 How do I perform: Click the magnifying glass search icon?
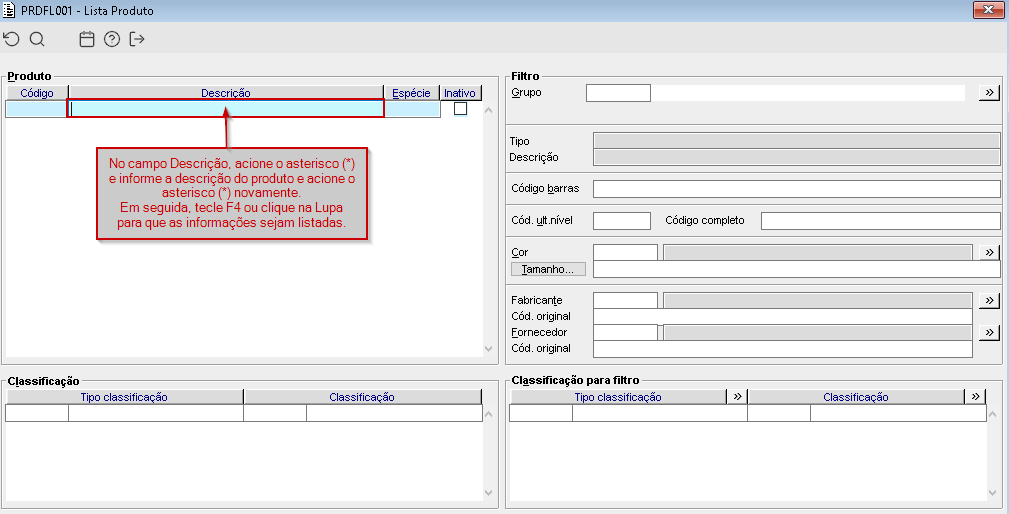(37, 39)
